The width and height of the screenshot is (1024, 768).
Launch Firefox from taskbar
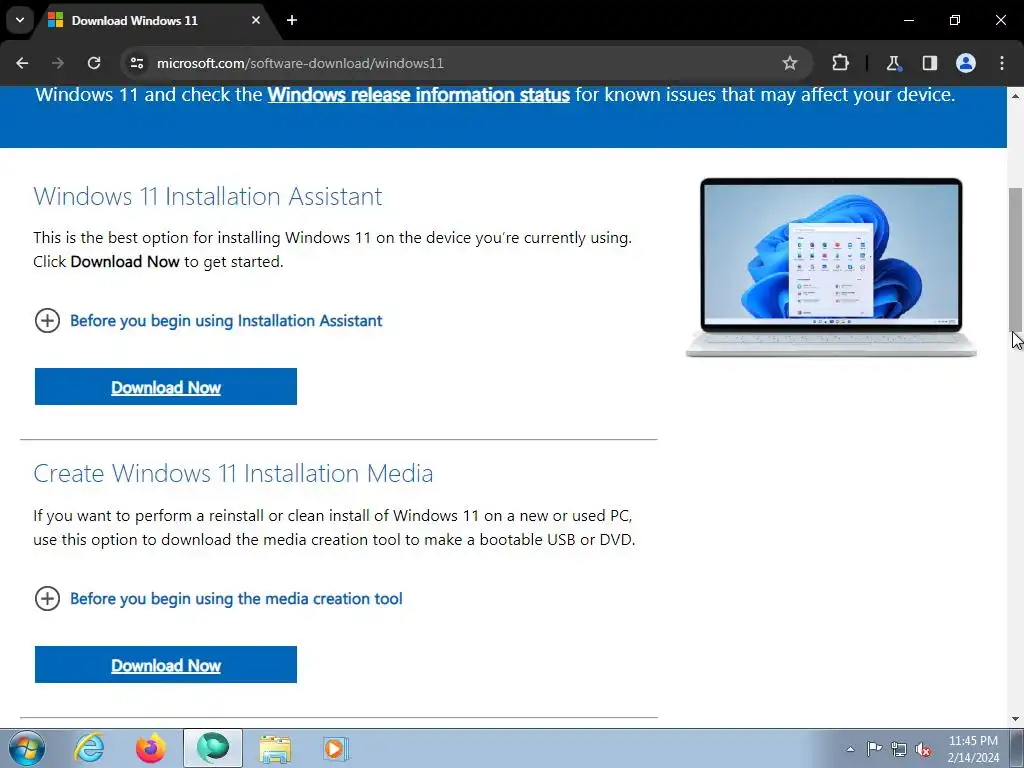[x=150, y=748]
